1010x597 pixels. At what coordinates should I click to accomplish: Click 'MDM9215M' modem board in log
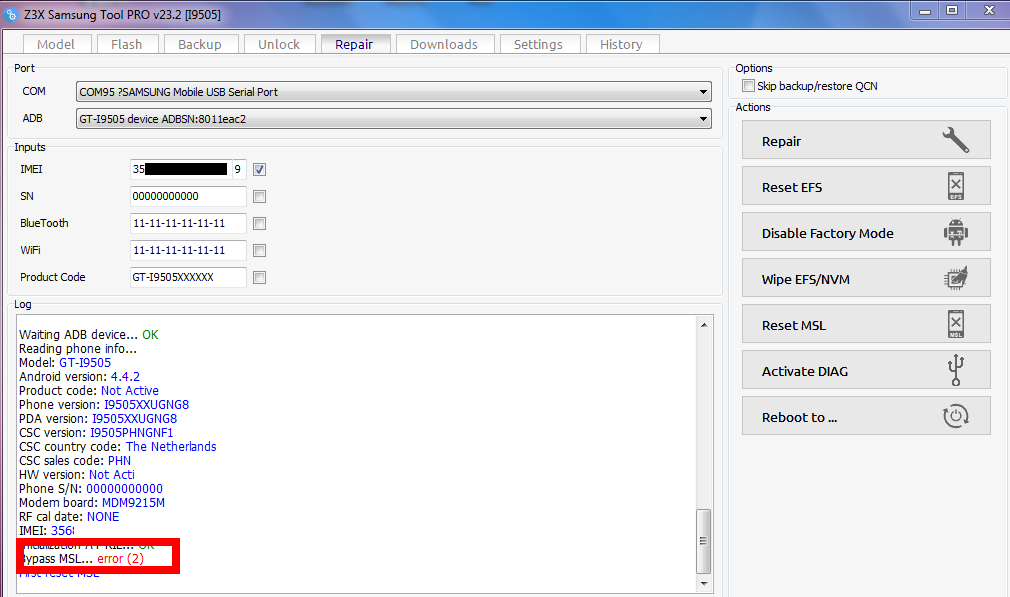[133, 502]
